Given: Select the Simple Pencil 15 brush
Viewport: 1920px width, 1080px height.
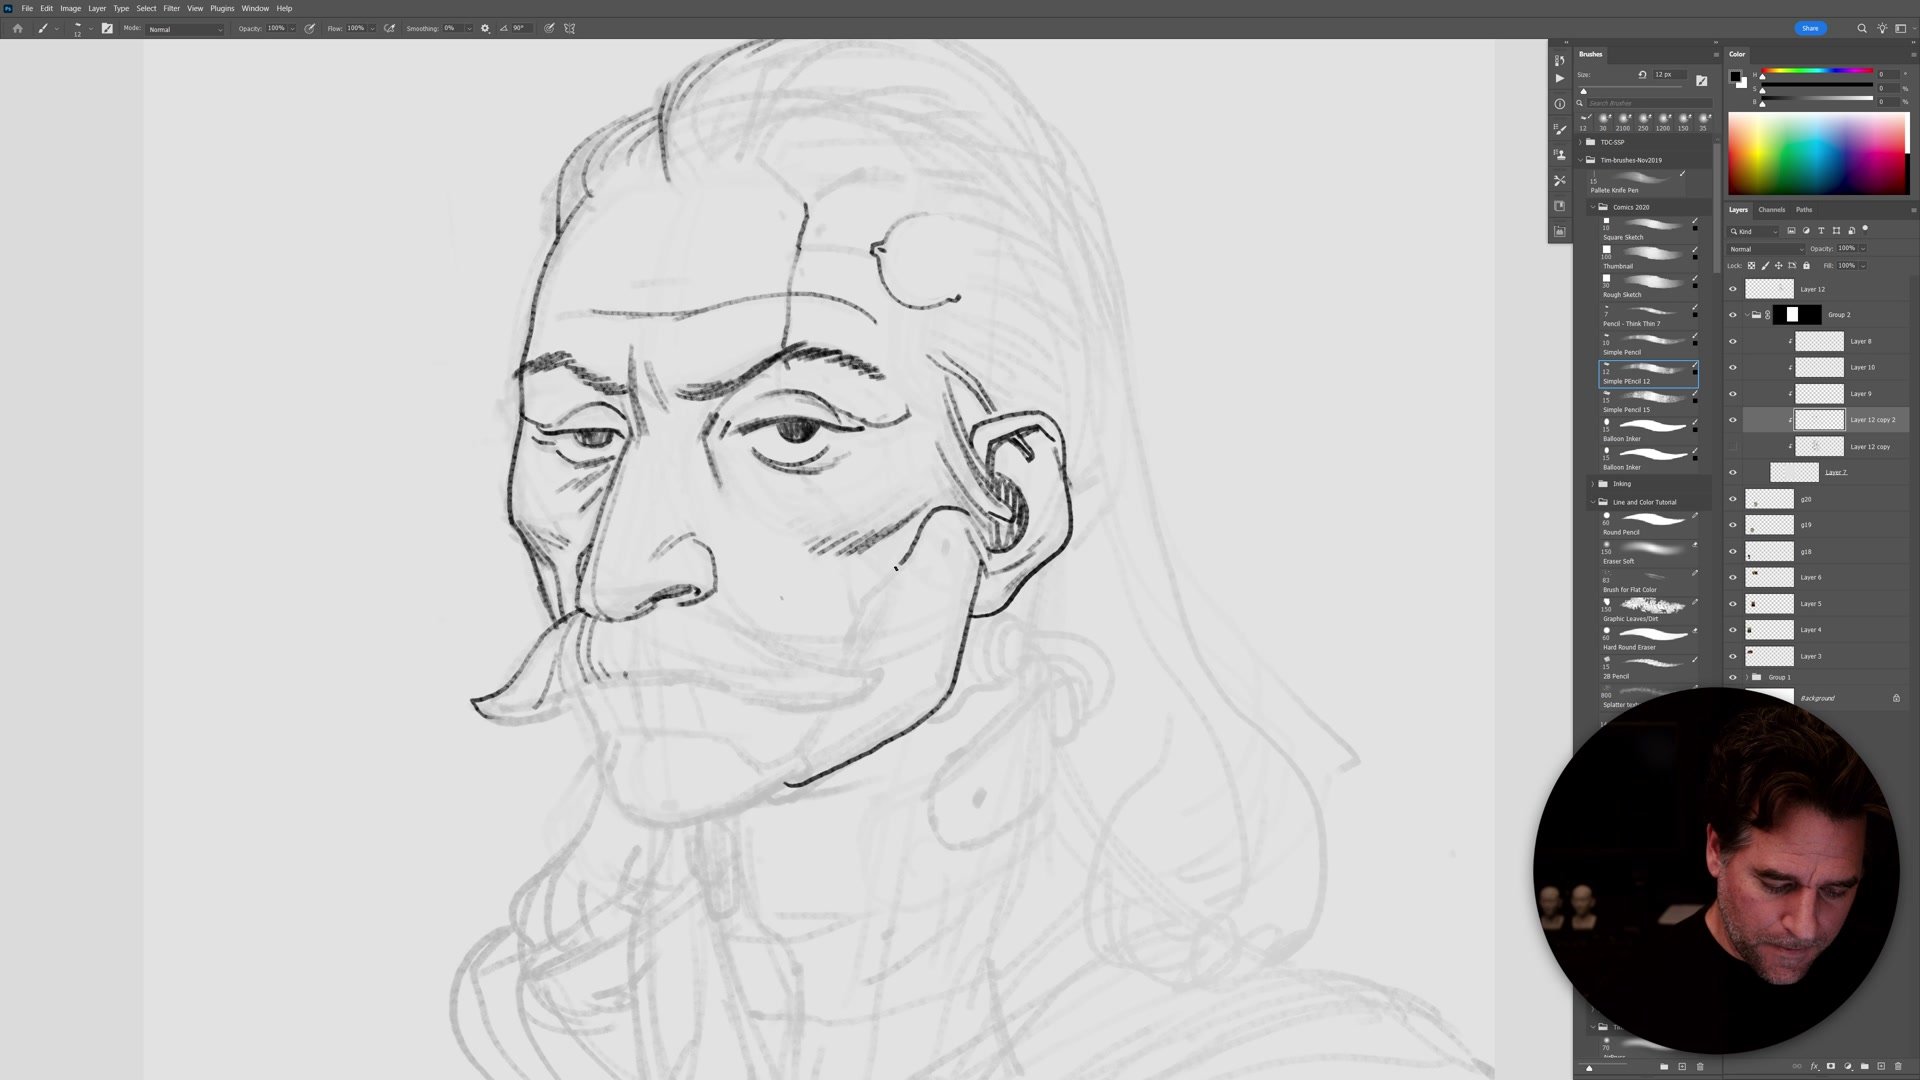Looking at the screenshot, I should click(1648, 402).
